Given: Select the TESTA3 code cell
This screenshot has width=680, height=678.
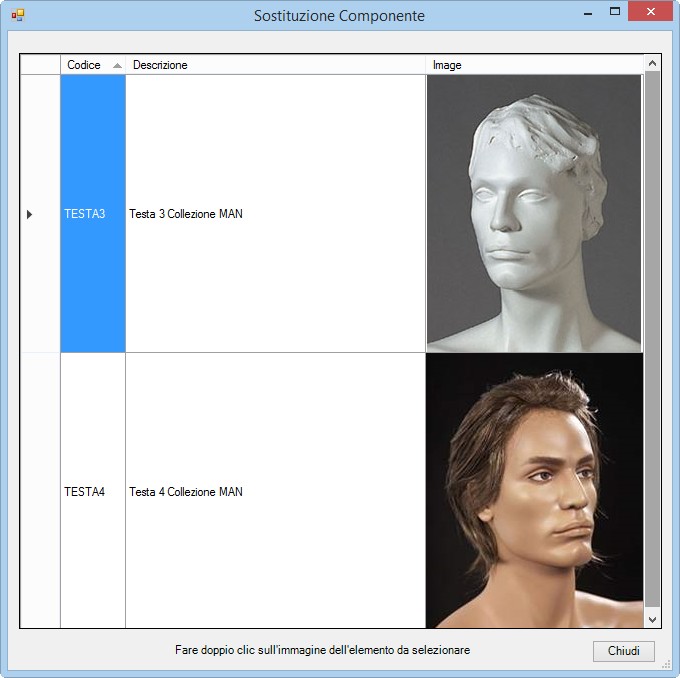Looking at the screenshot, I should coord(93,213).
